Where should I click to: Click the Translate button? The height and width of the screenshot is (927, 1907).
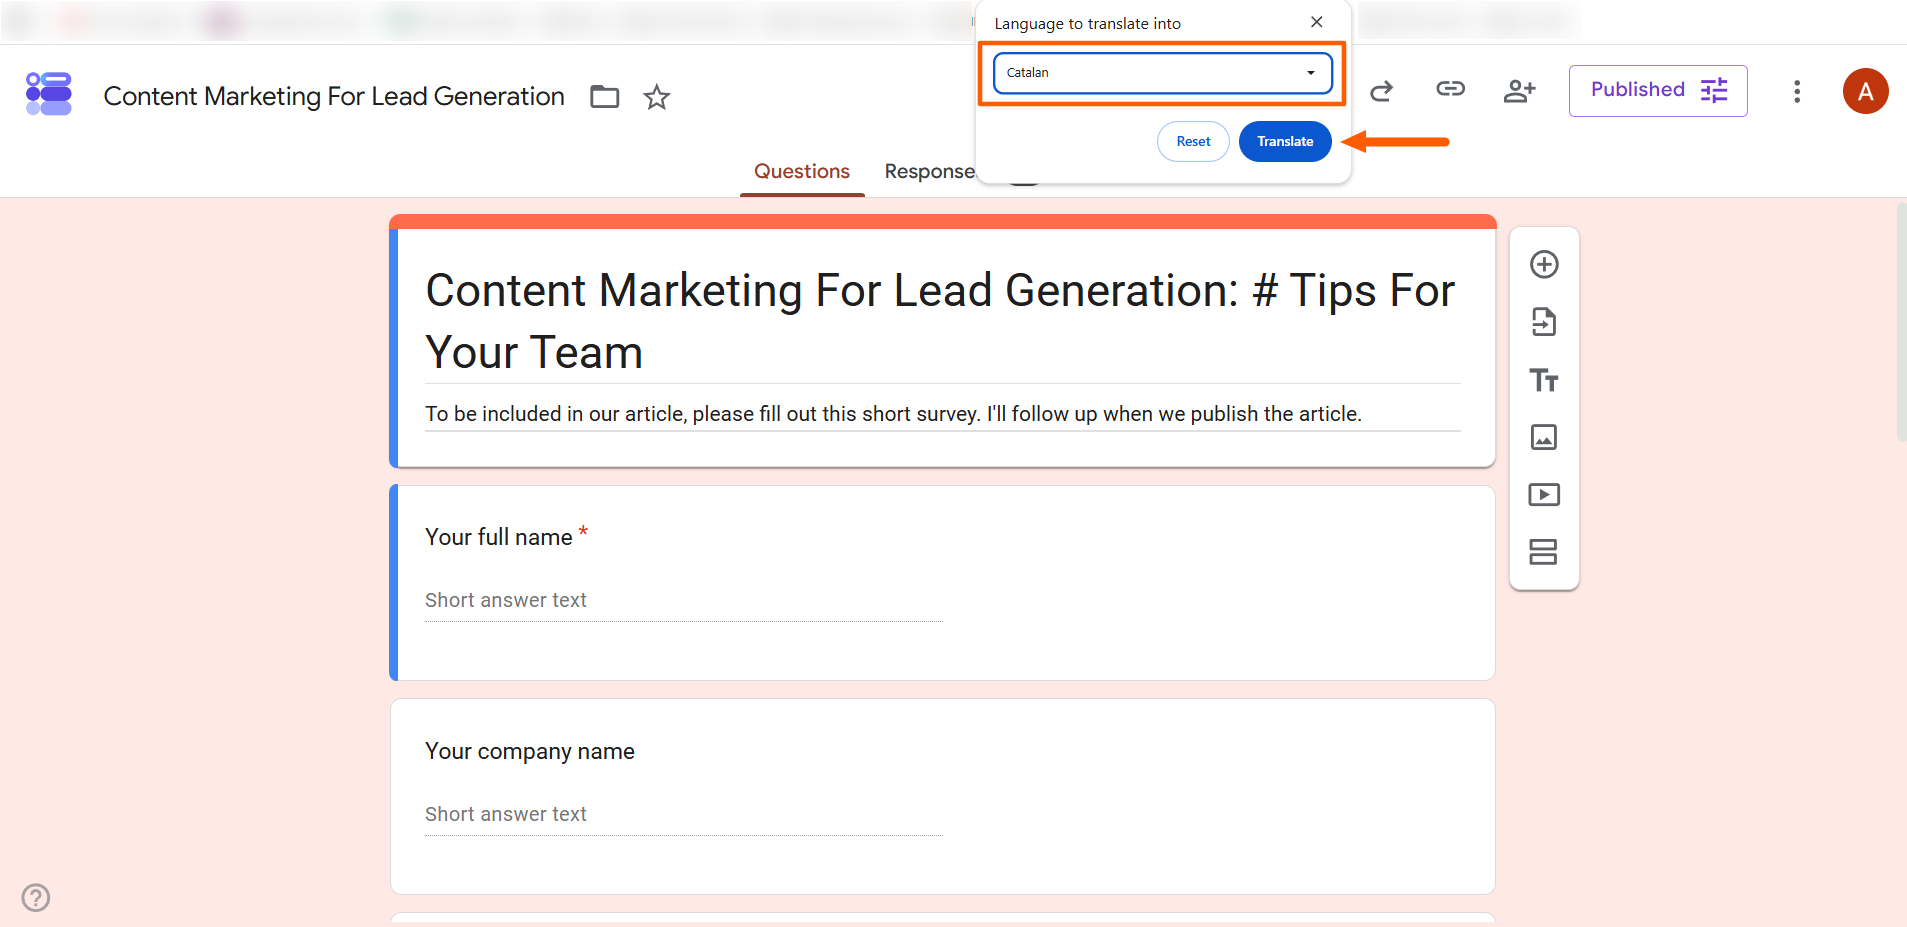(1285, 141)
